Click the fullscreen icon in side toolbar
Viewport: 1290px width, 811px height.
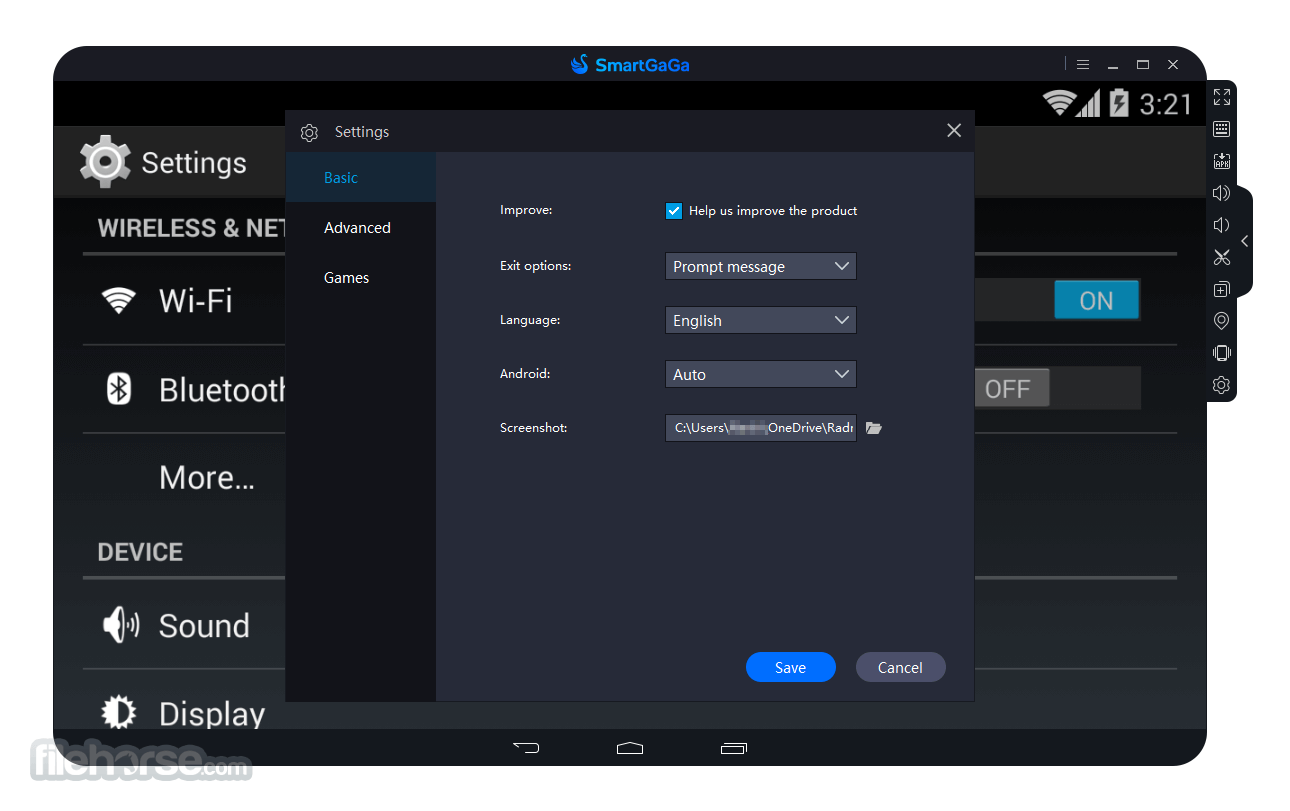[1221, 97]
